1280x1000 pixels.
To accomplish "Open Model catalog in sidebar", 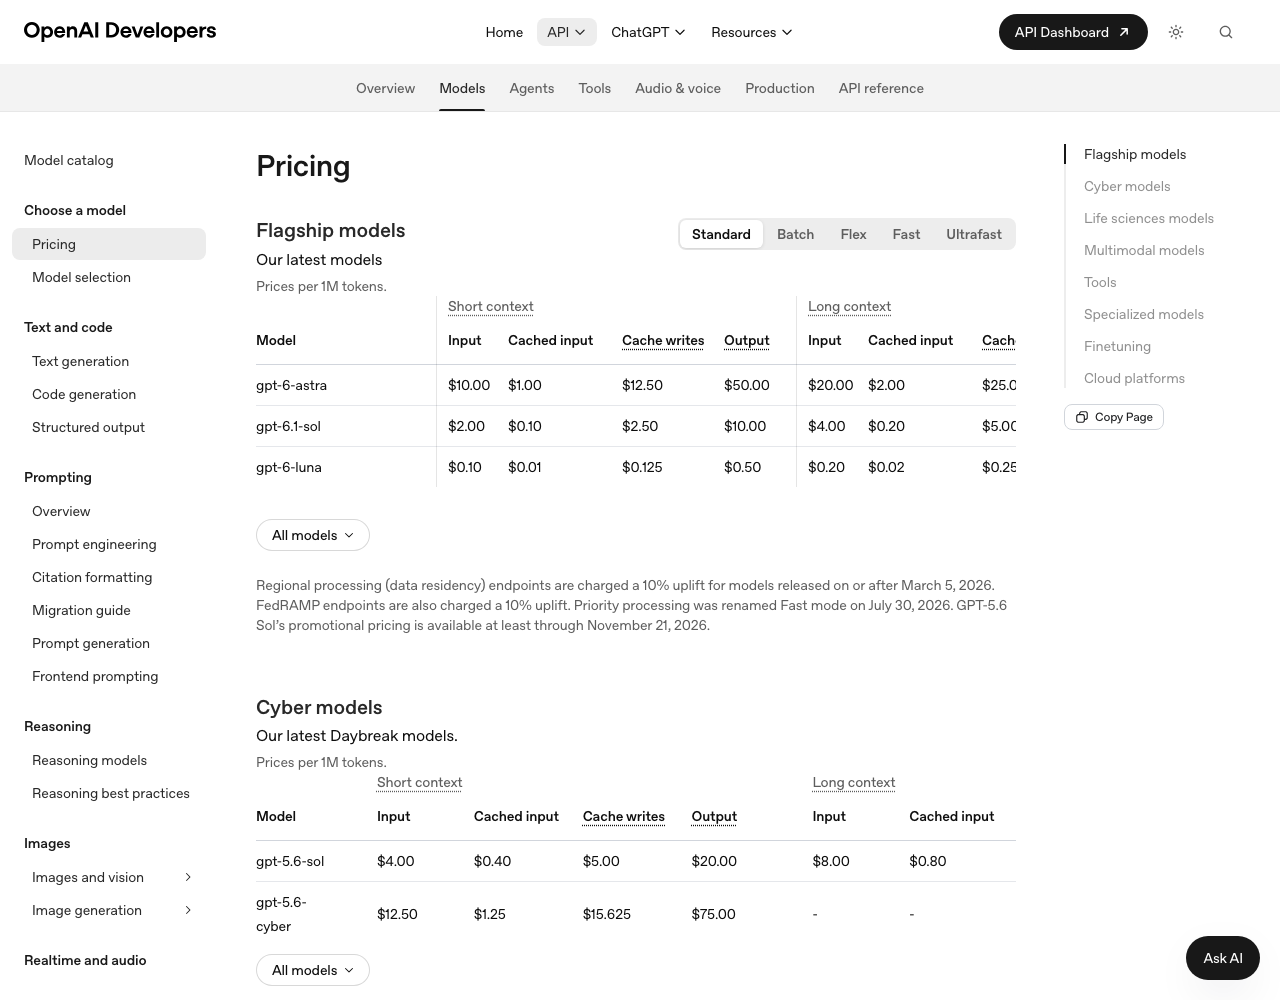I will tap(69, 160).
